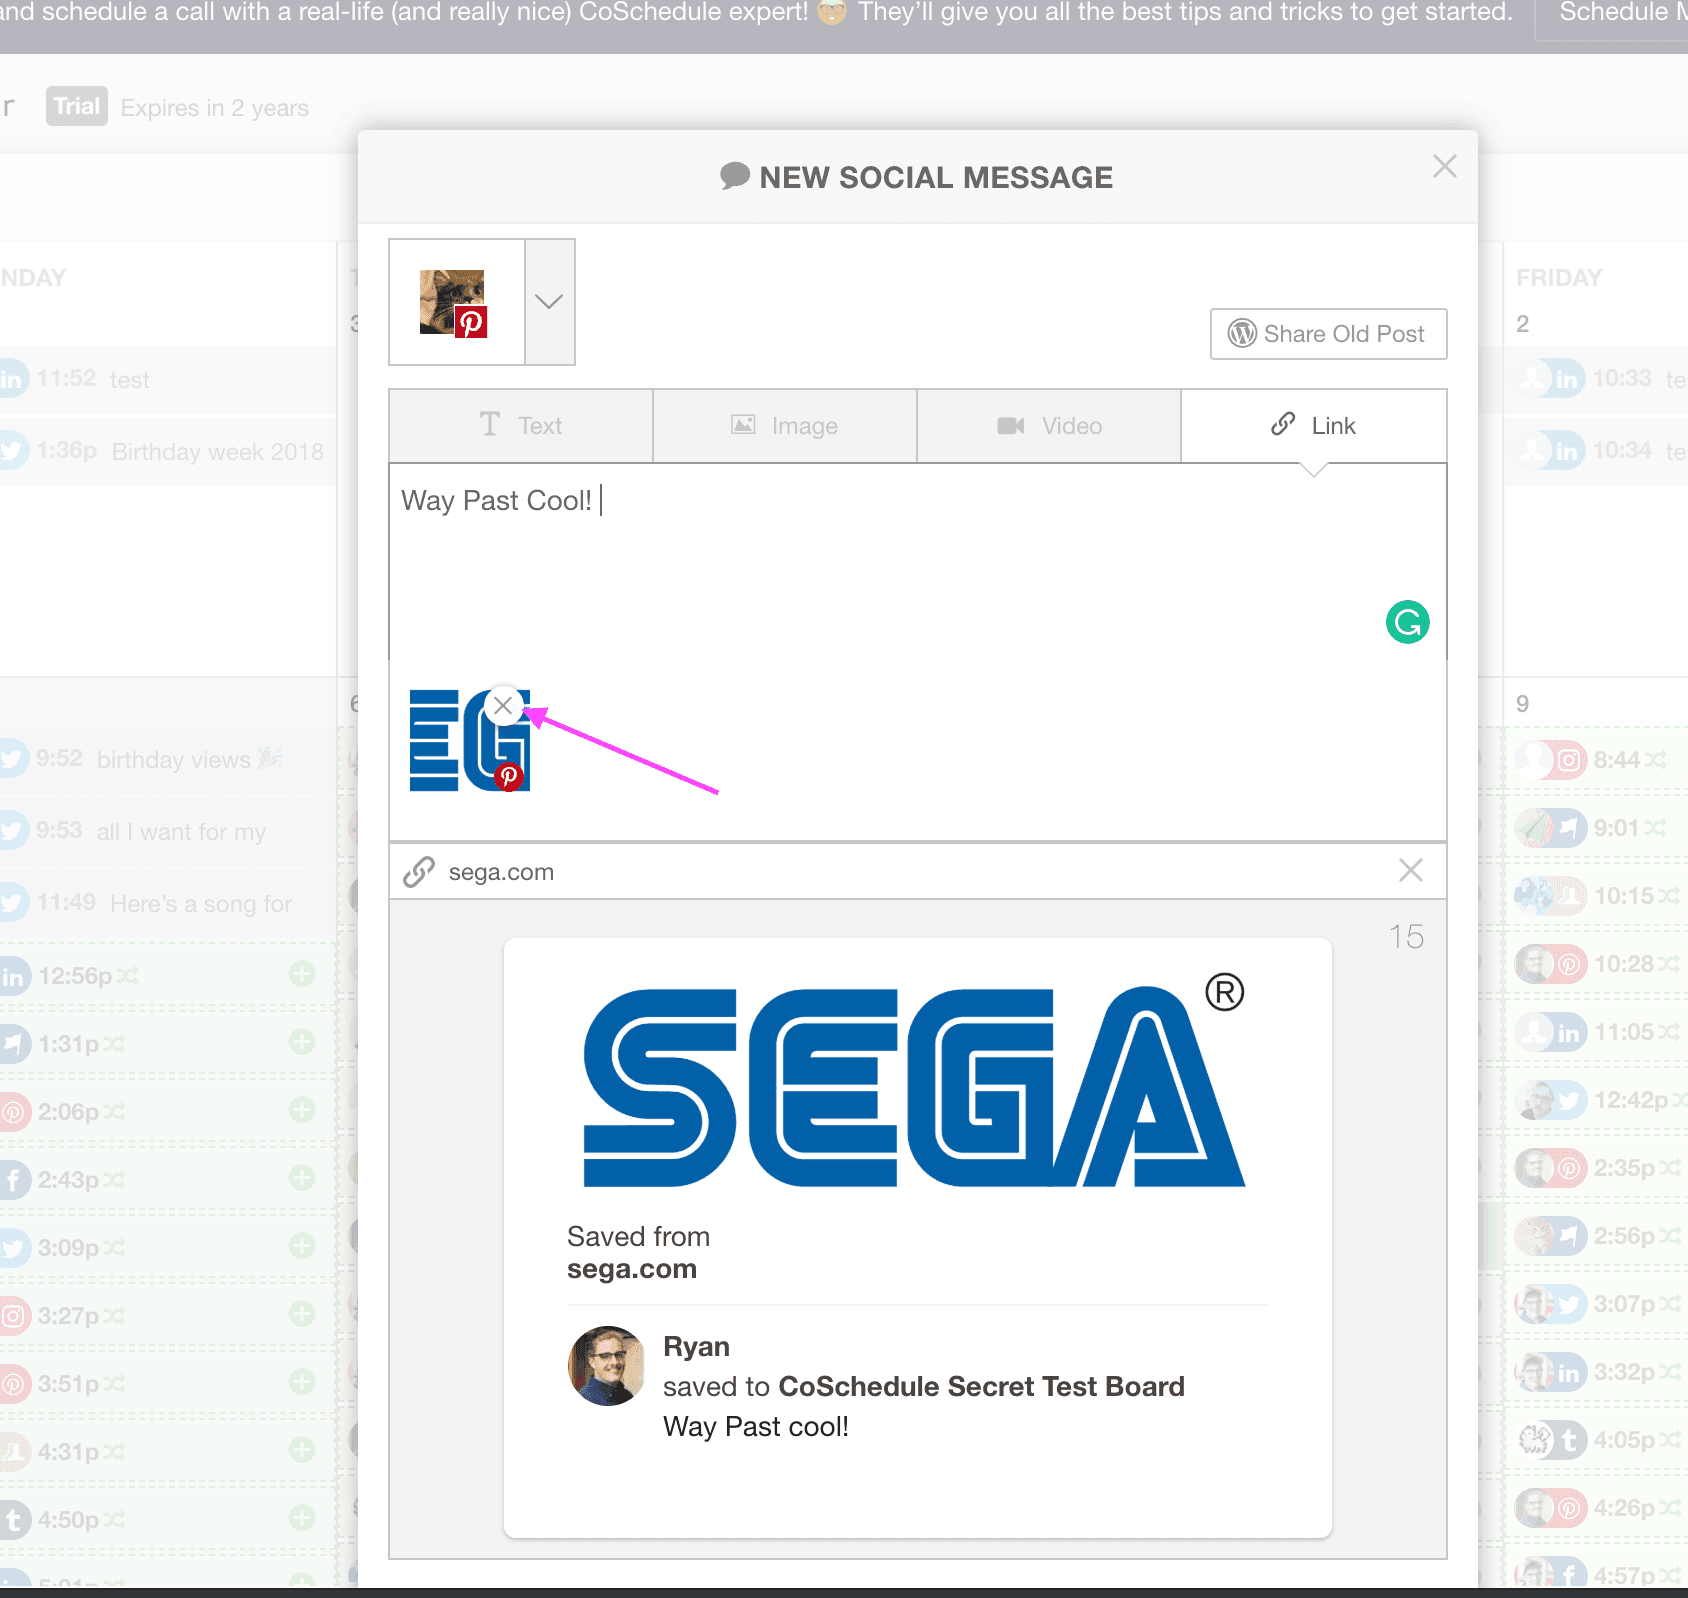Open the 12:42p Twitter slot
The width and height of the screenshot is (1688, 1598).
(x=1596, y=1100)
